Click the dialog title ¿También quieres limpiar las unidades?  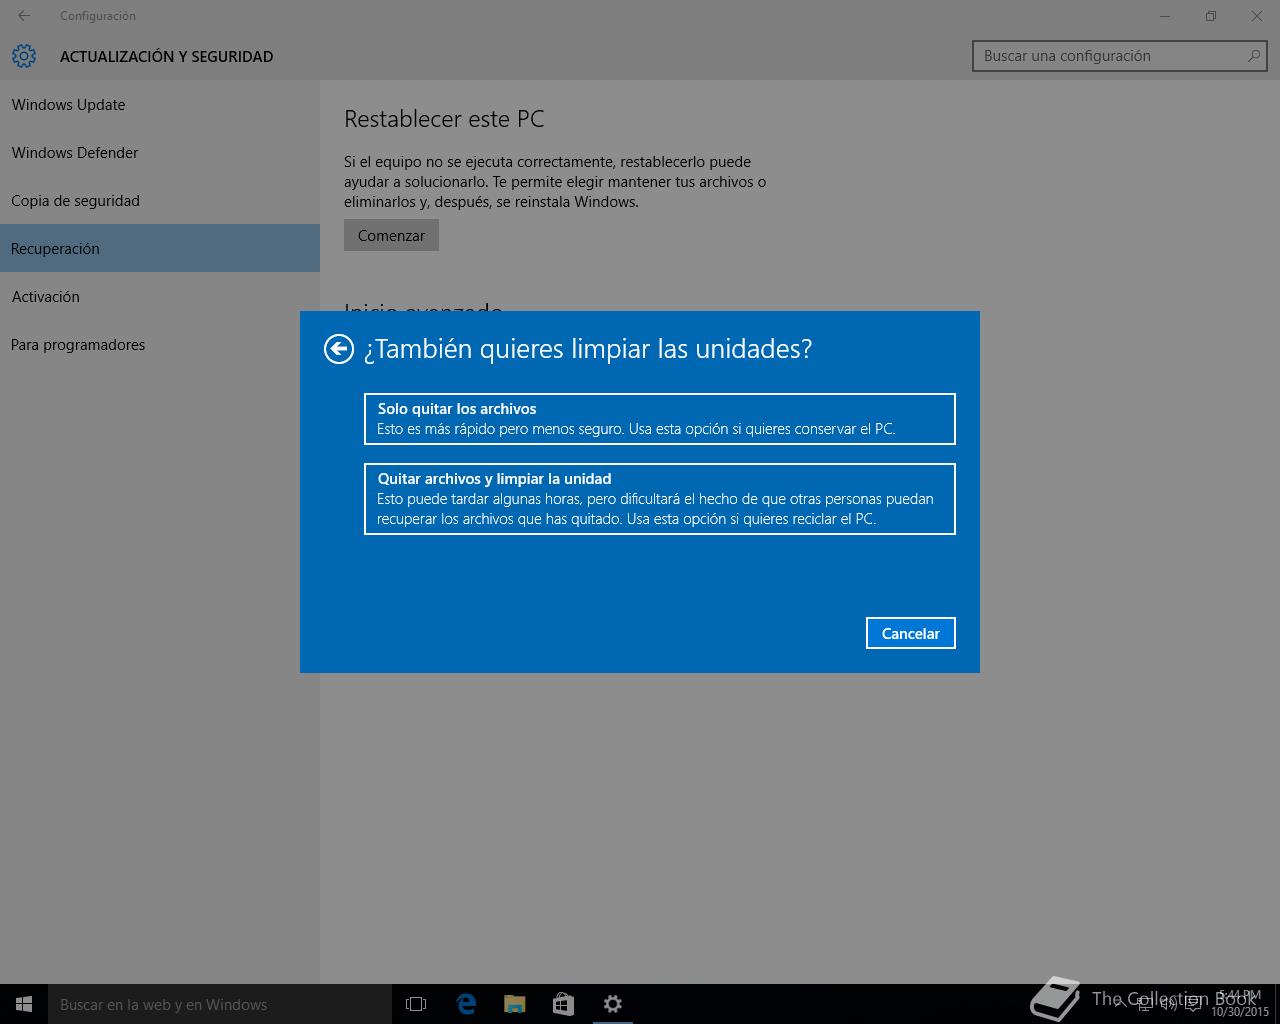click(588, 349)
